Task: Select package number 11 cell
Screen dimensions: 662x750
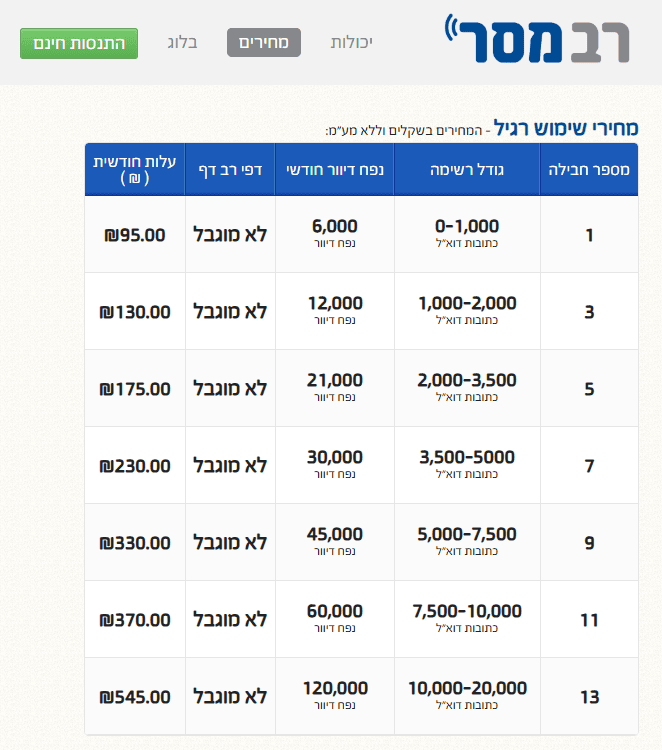Action: click(x=589, y=620)
